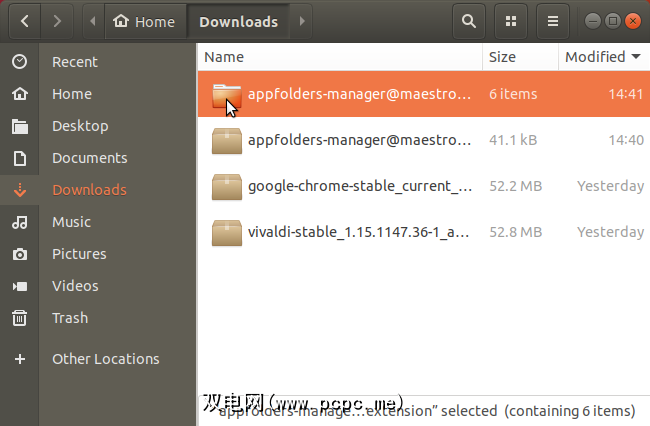Minimize the file manager window

coord(592,21)
